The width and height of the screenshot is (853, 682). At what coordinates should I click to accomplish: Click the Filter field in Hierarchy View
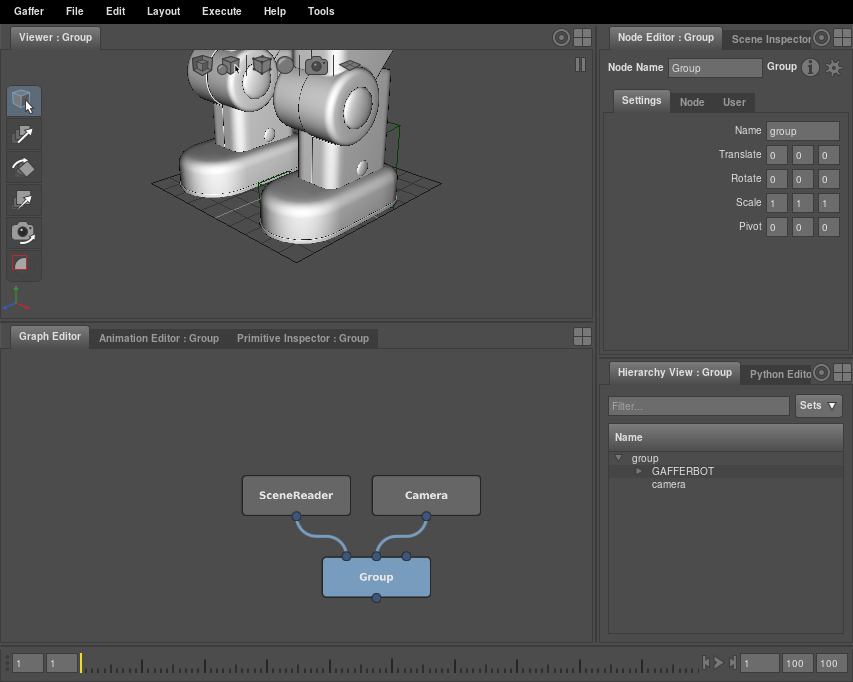coord(699,406)
